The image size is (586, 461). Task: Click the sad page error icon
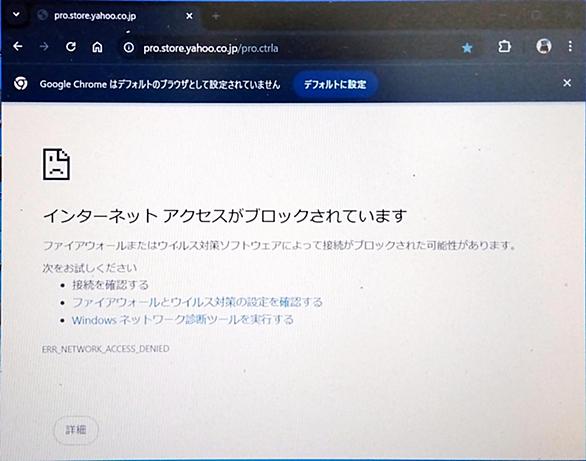56,164
